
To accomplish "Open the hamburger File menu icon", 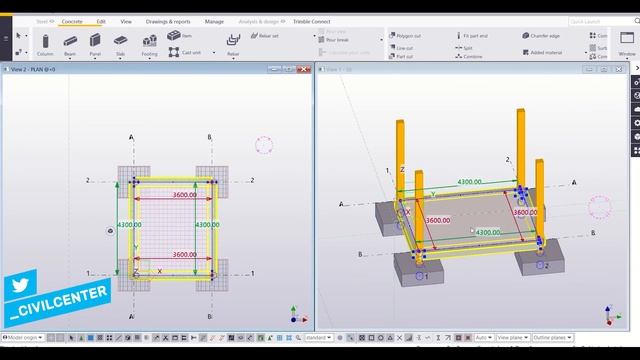I will (x=6, y=38).
